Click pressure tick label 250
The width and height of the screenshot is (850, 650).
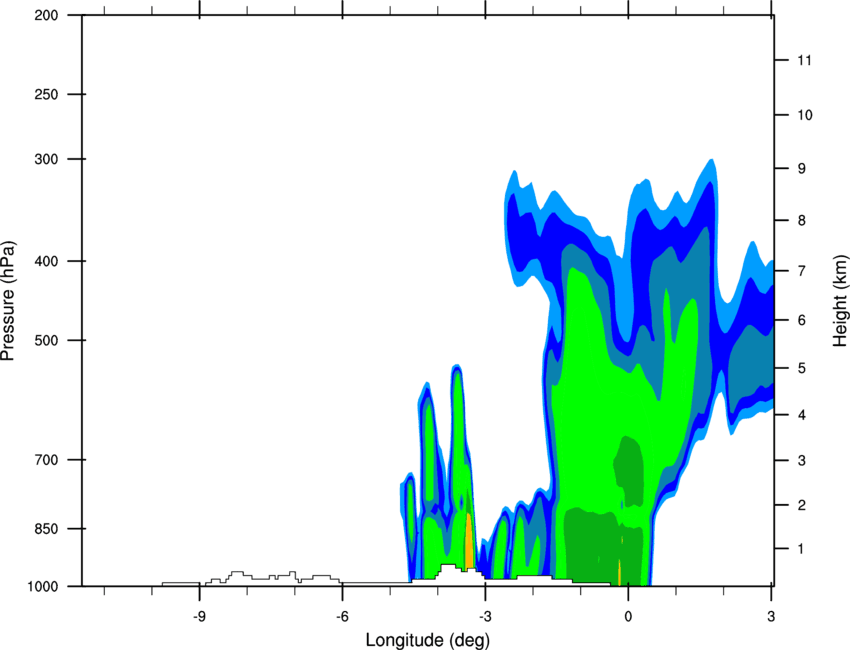pos(47,94)
